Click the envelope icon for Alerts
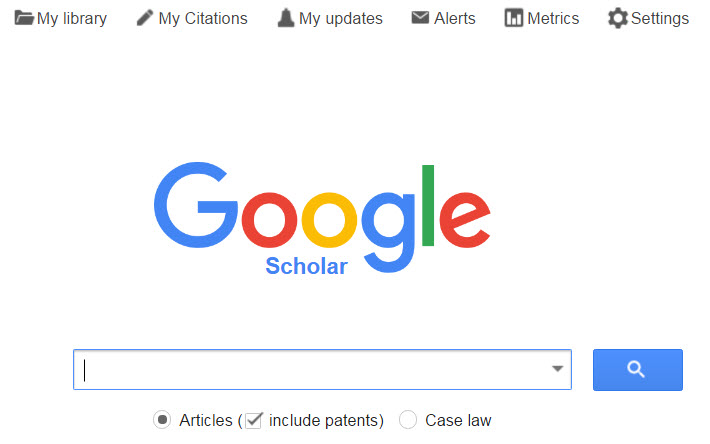 [x=420, y=18]
